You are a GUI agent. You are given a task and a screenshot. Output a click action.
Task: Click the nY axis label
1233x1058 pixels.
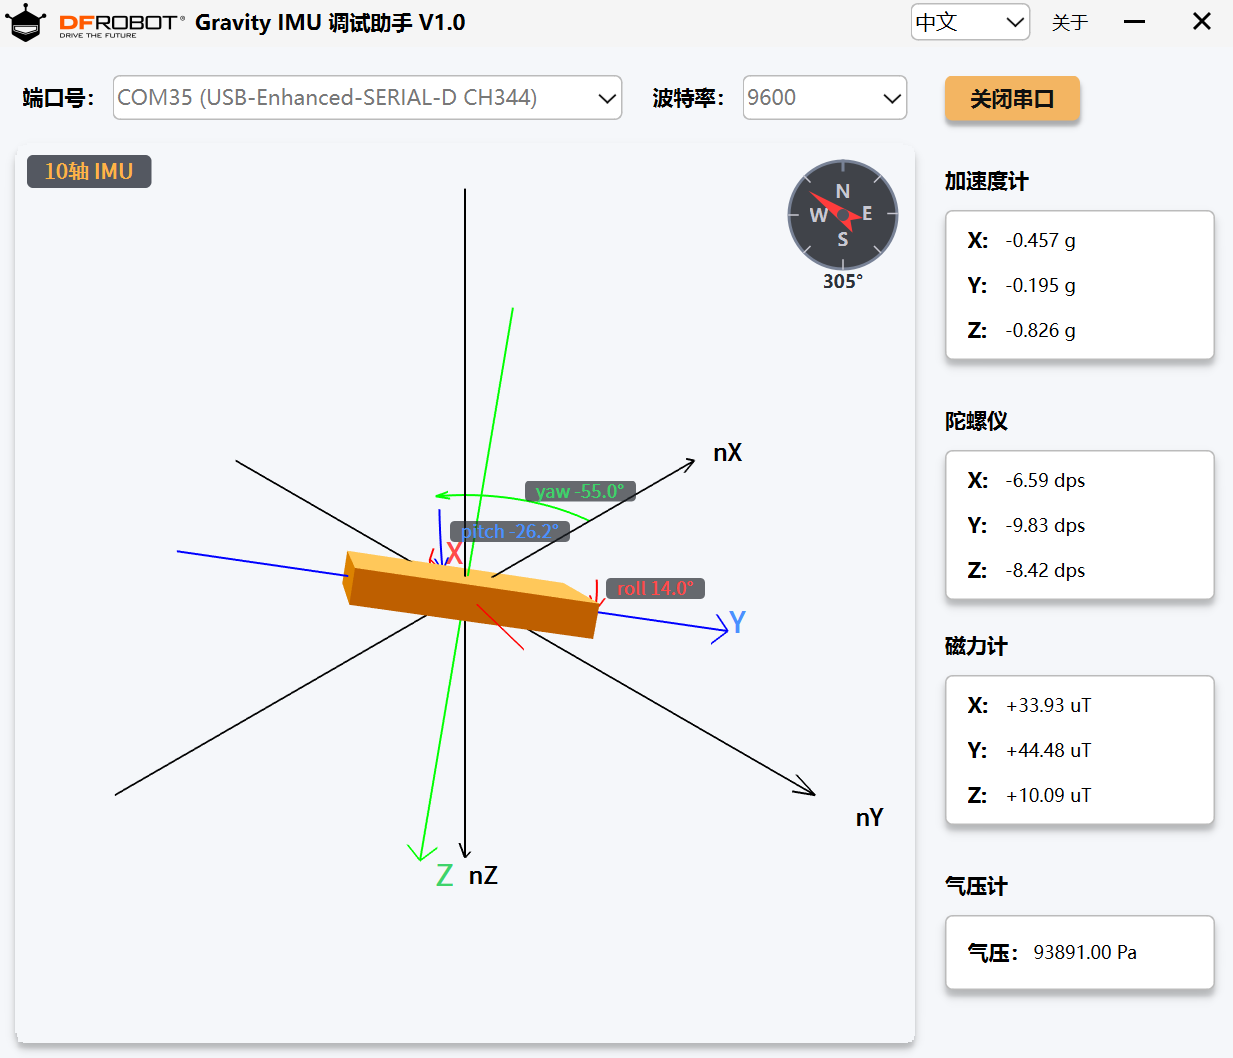click(x=870, y=818)
